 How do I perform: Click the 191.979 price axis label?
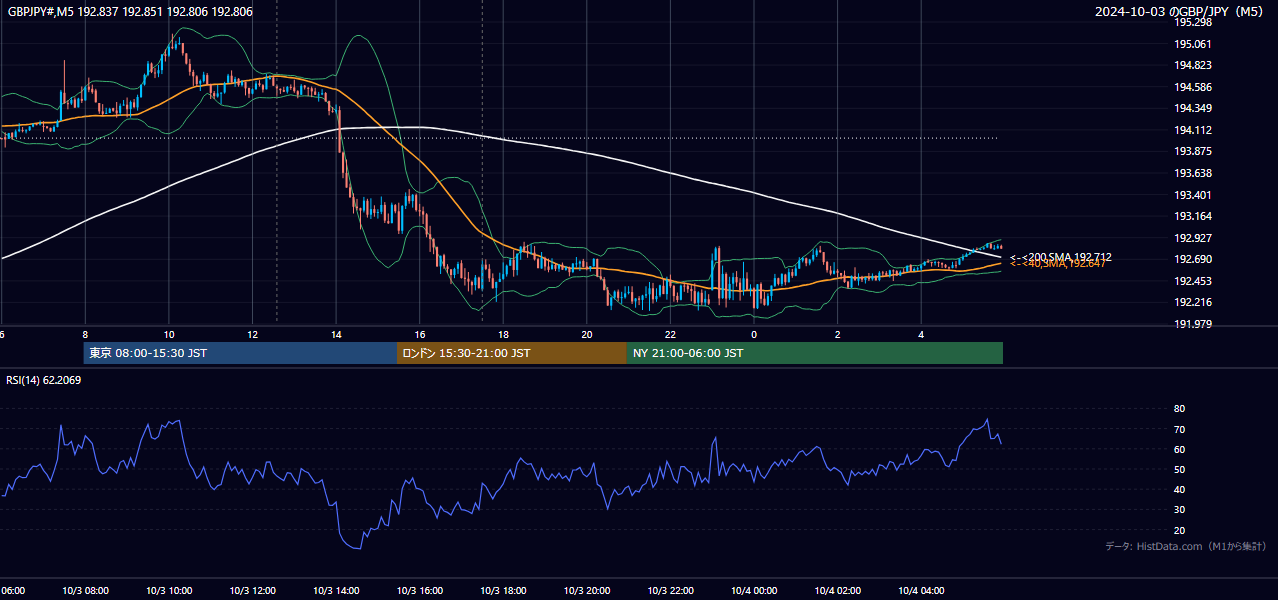[x=1193, y=324]
